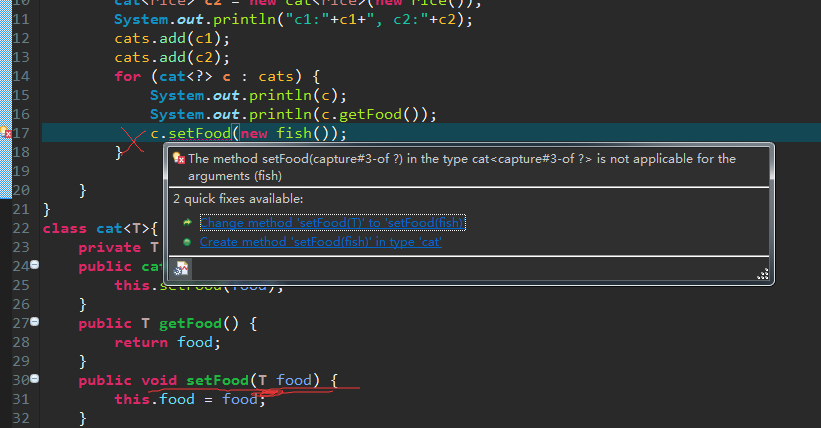Collapse the constructor fold marker at line 24
Image resolution: width=821 pixels, height=428 pixels.
click(35, 265)
